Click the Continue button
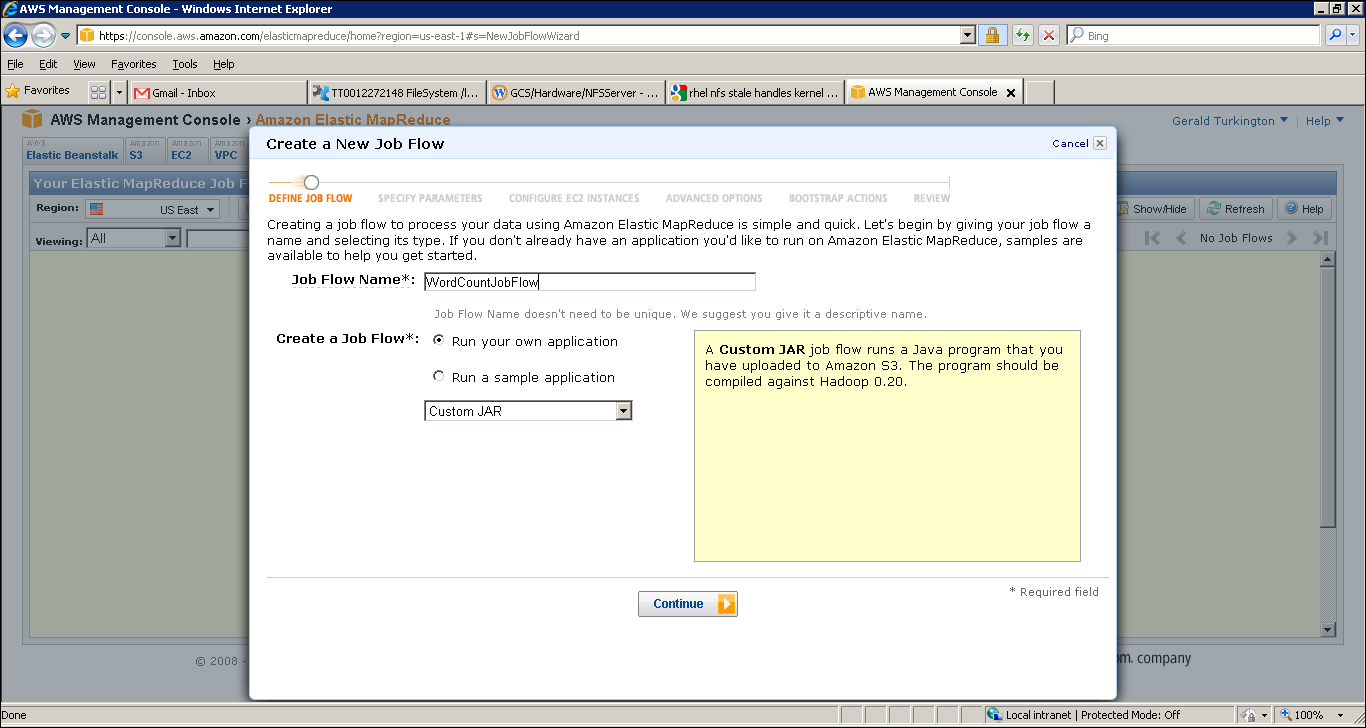1366x728 pixels. pos(688,604)
